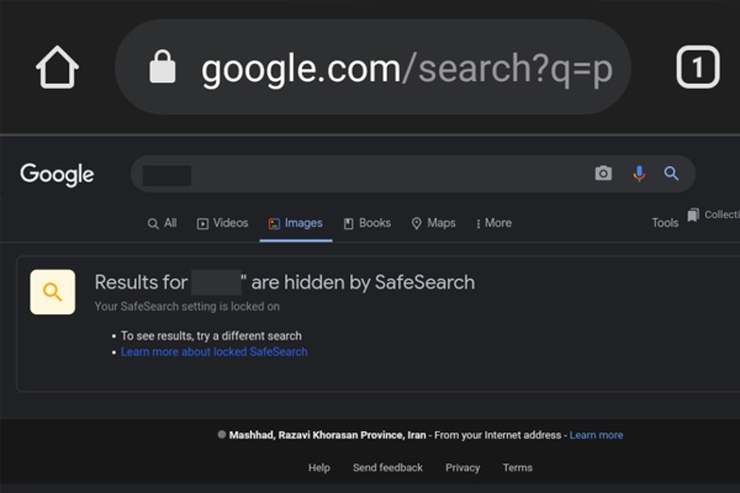740x493 pixels.
Task: Click Learn more next to location info
Action: tap(596, 435)
